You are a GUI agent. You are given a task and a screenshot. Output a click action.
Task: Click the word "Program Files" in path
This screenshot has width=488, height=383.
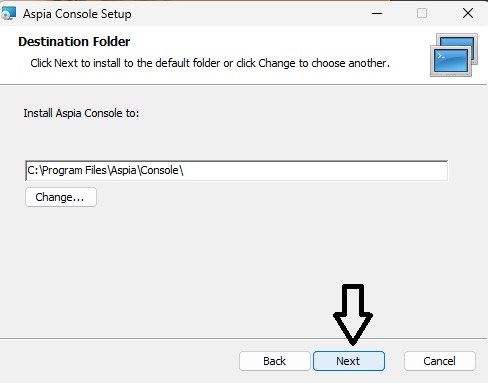[x=74, y=171]
